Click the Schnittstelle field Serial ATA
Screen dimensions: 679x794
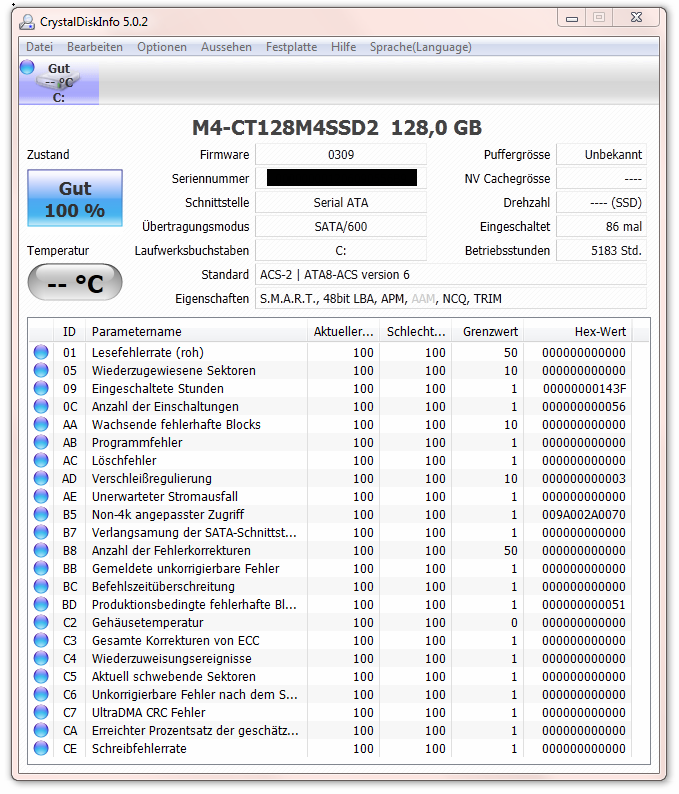point(341,203)
